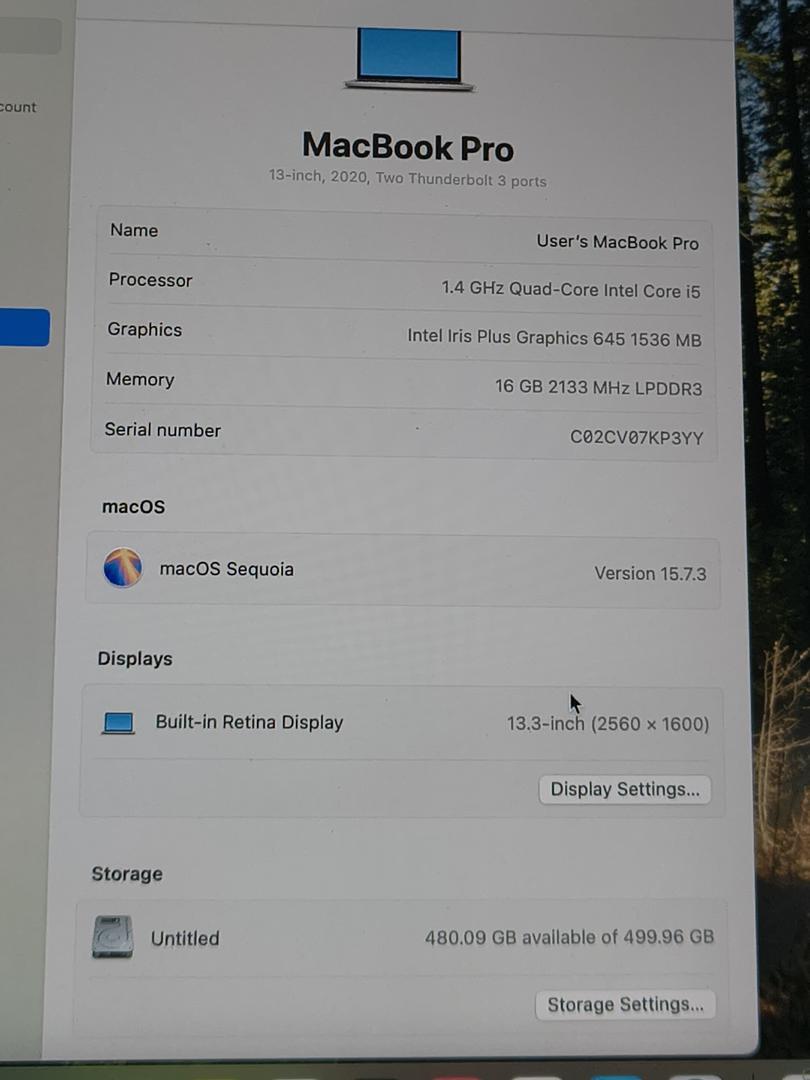Click the macOS Sequoia label
Image resolution: width=810 pixels, height=1080 pixels.
click(227, 569)
